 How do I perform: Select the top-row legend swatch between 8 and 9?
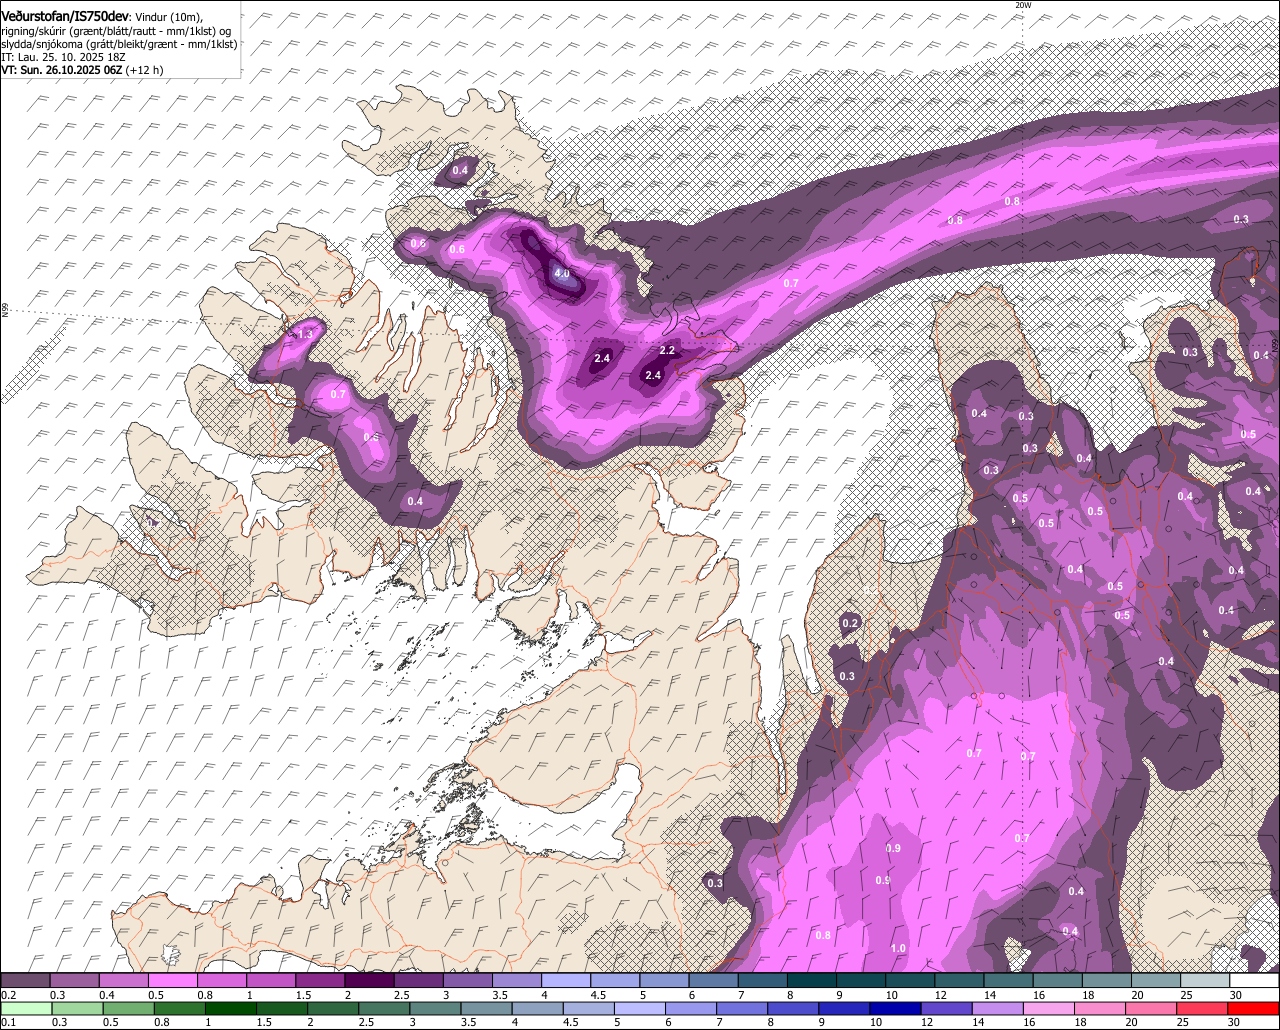click(811, 980)
